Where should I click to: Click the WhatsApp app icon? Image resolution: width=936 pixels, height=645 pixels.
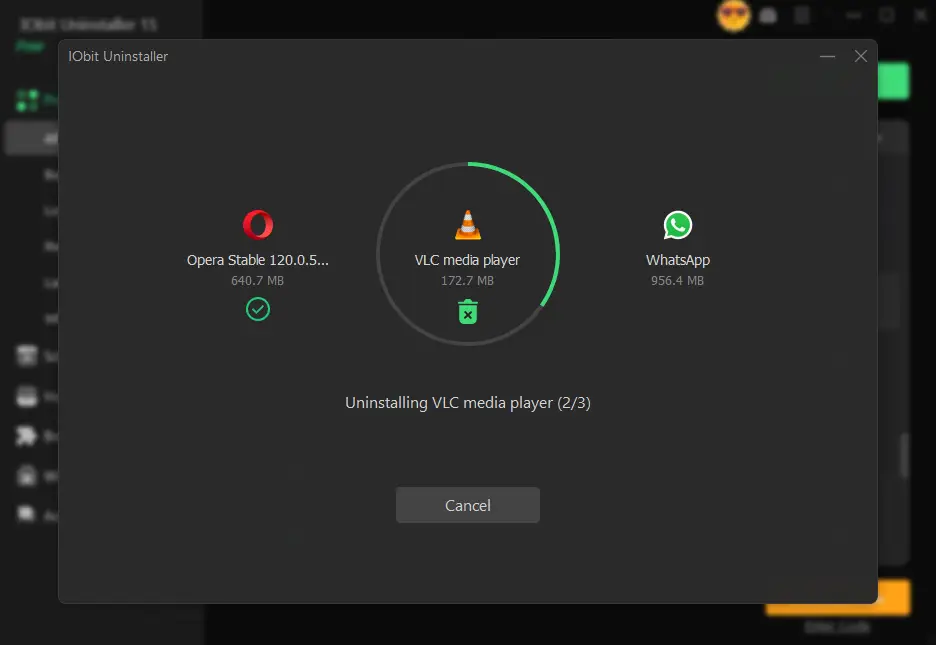678,225
